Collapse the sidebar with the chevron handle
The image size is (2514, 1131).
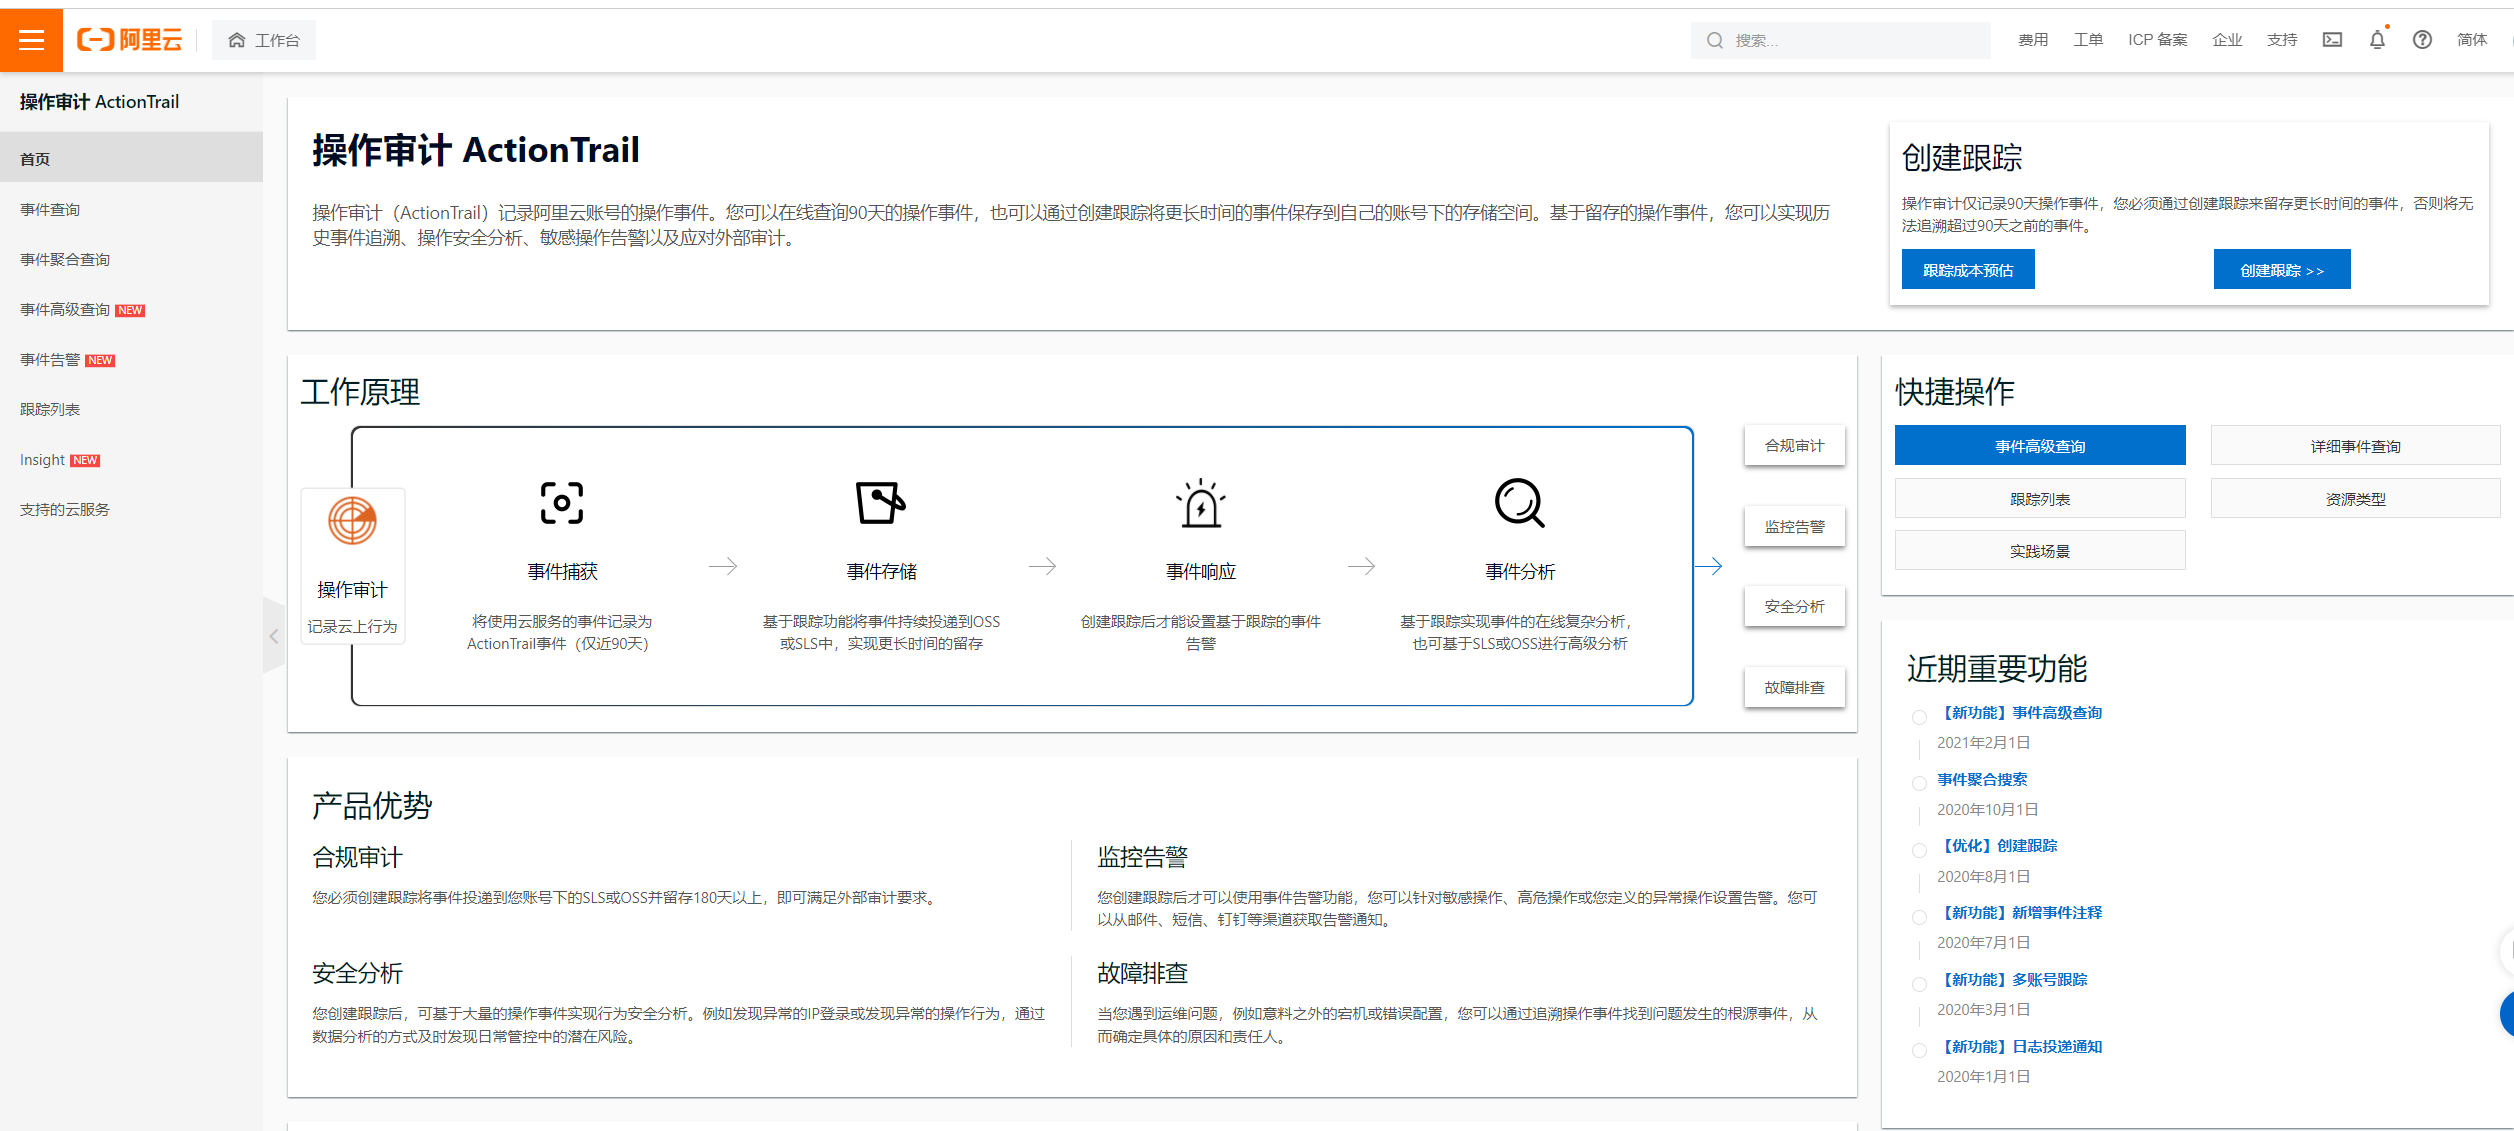pos(274,636)
